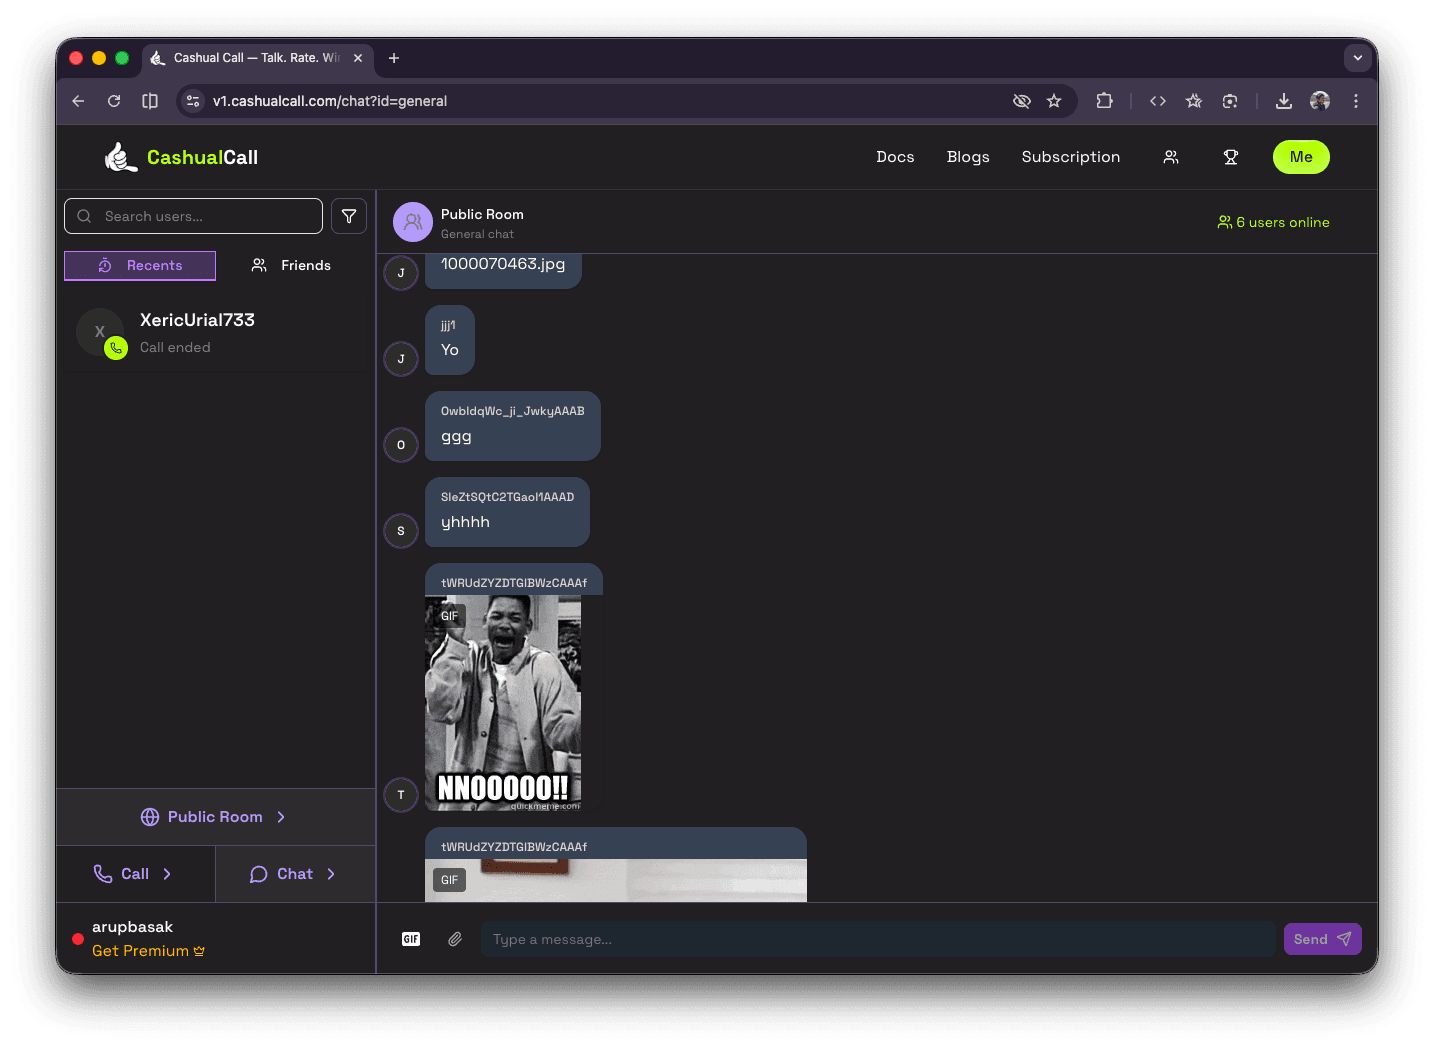Select the XericUrial733 conversation
The image size is (1434, 1048).
[215, 332]
